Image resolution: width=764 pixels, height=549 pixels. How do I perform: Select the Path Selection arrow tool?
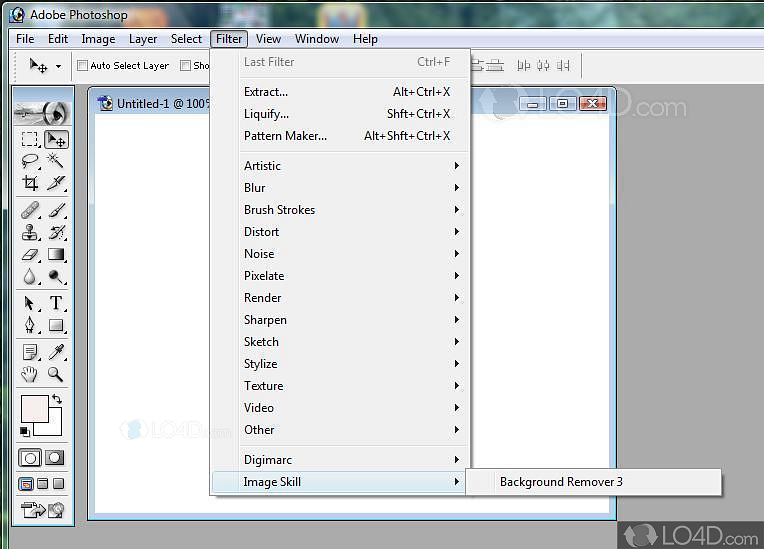point(30,303)
